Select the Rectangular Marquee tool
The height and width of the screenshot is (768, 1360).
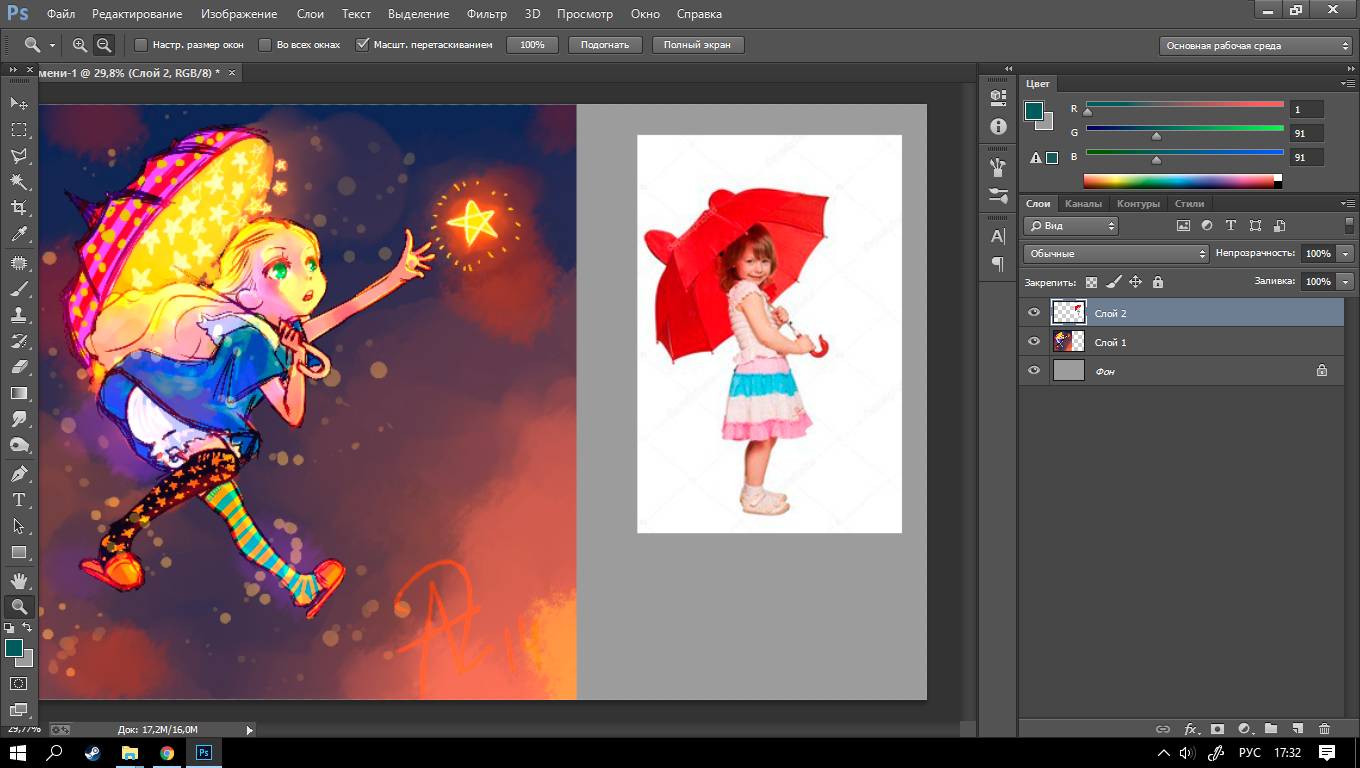(19, 129)
